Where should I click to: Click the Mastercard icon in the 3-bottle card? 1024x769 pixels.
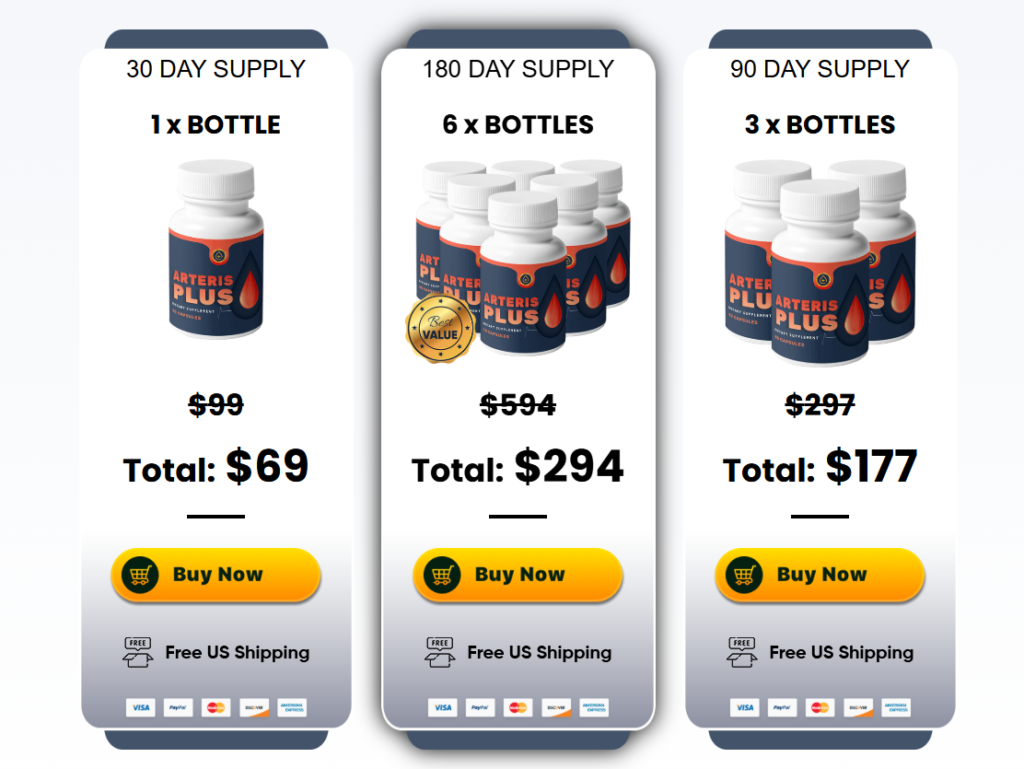click(x=820, y=708)
